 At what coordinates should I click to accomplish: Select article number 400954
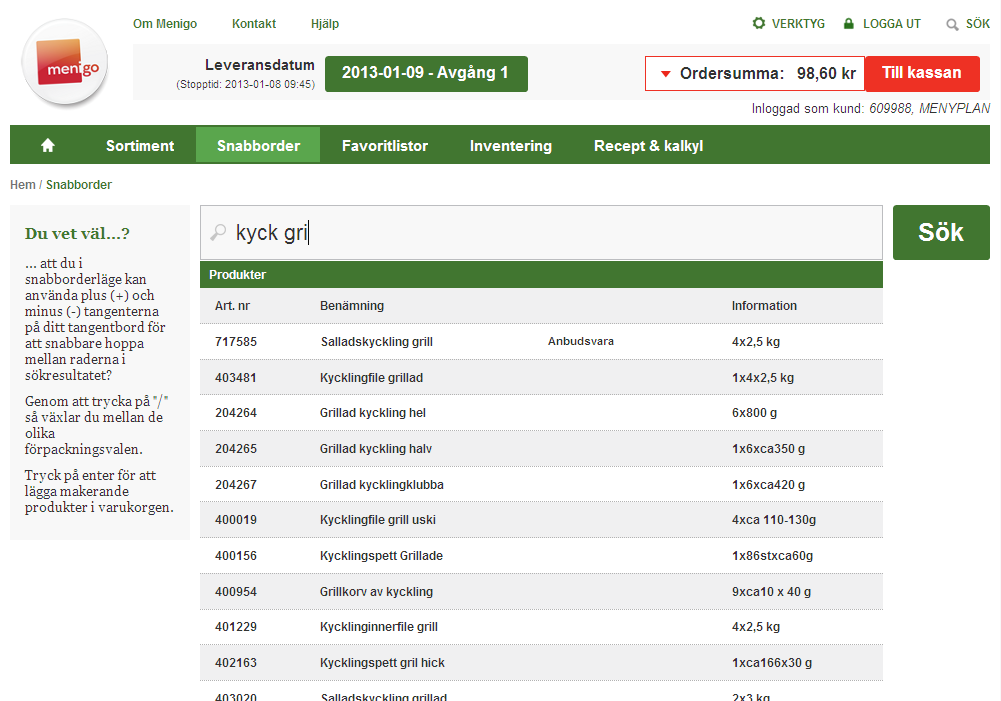point(236,591)
